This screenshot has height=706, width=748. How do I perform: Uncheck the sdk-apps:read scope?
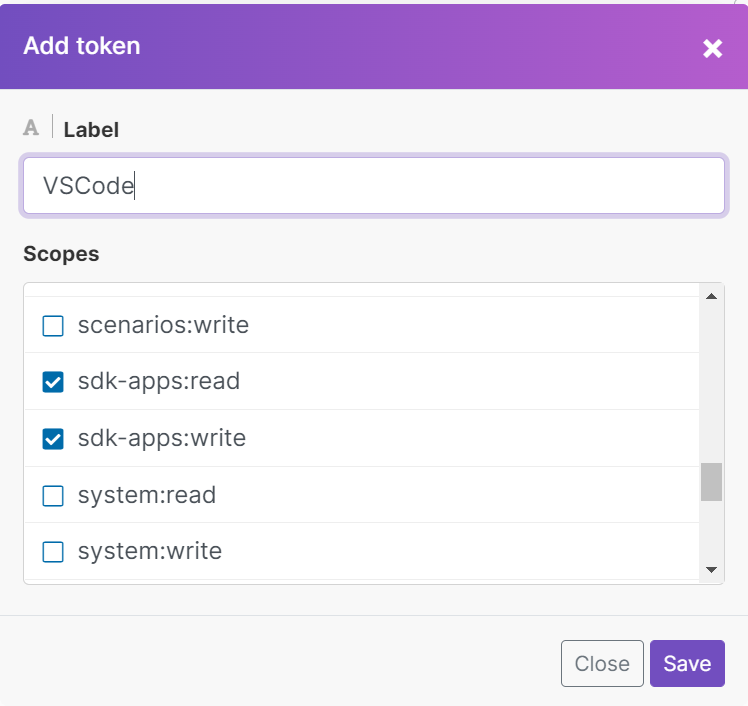[53, 382]
